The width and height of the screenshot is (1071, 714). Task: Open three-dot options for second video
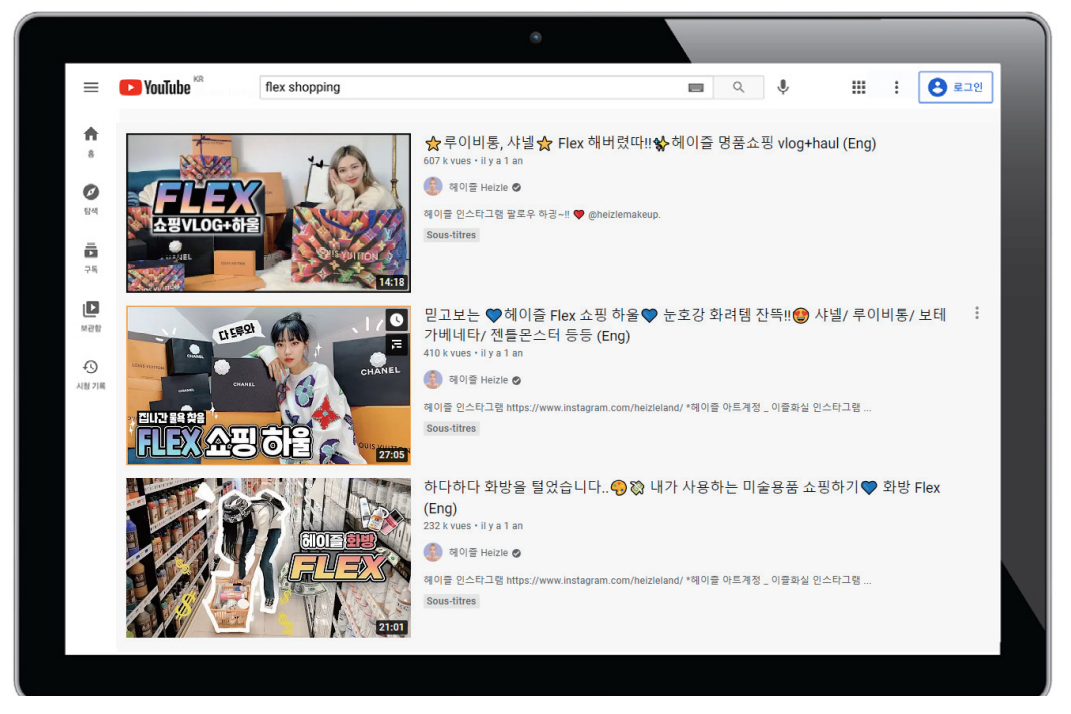pyautogui.click(x=976, y=314)
